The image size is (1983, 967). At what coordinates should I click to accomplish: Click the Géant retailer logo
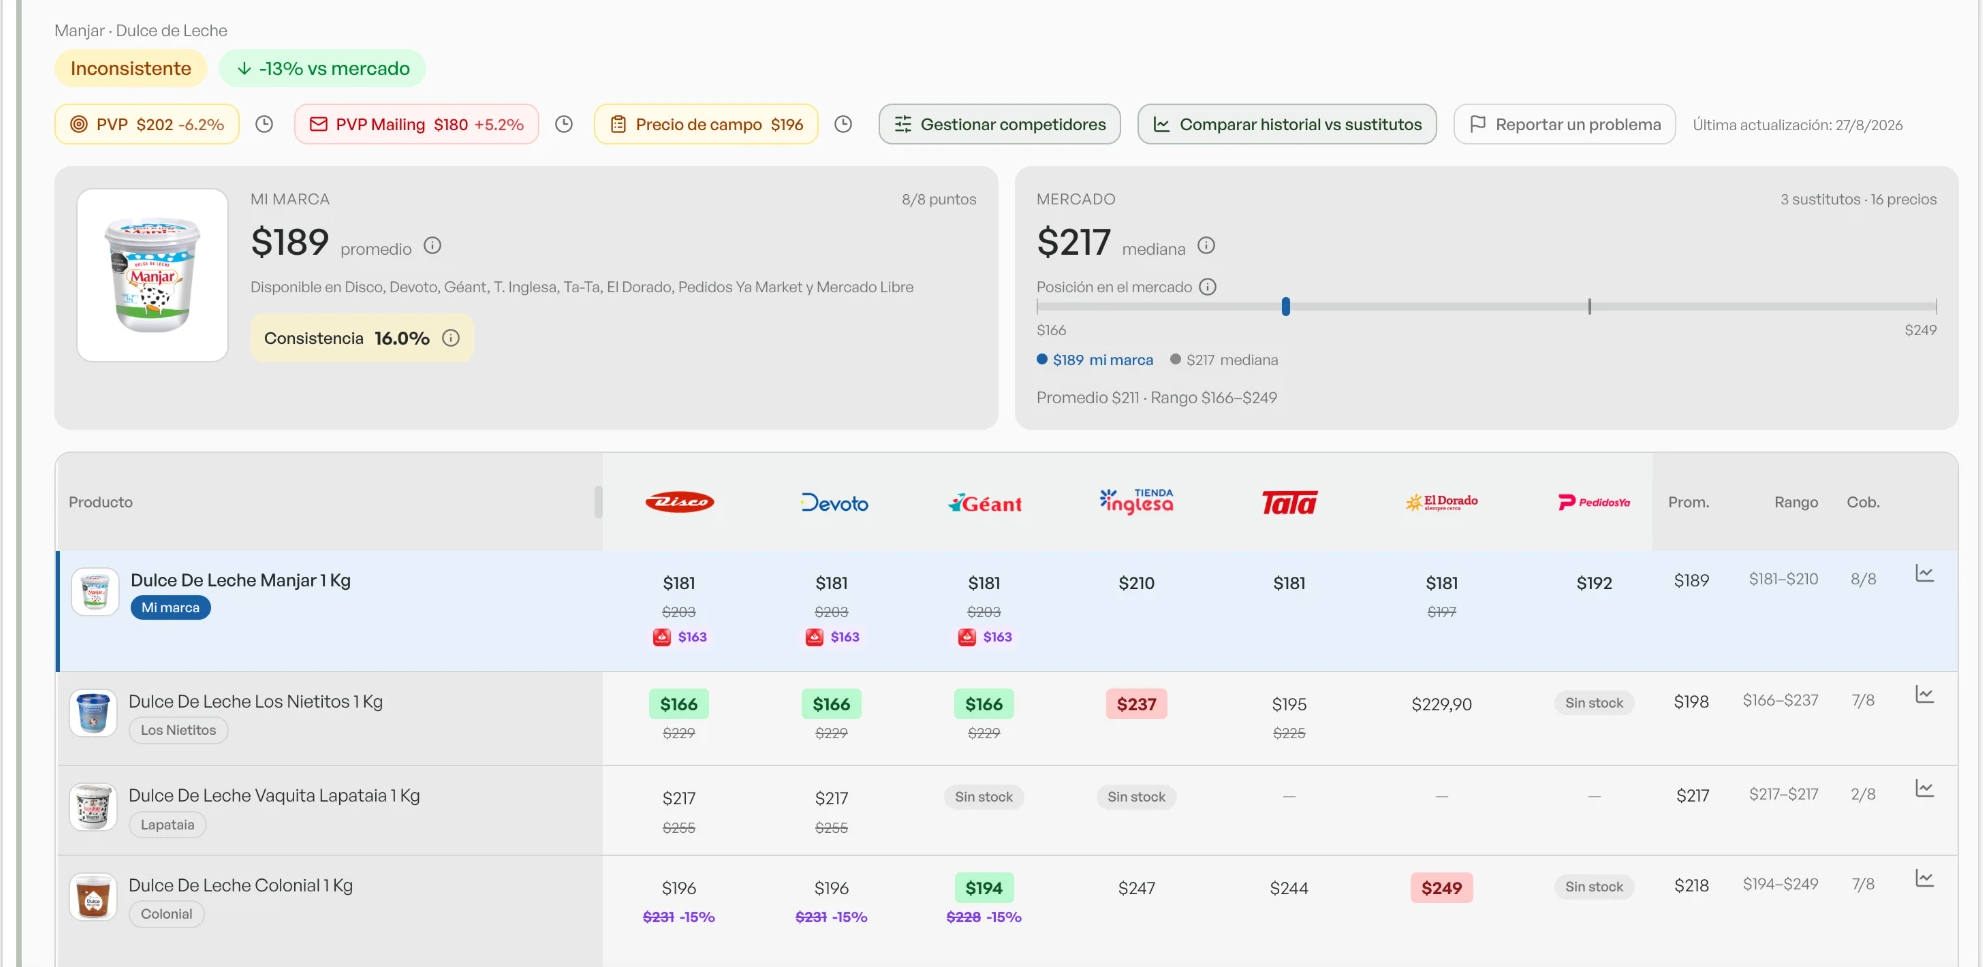[x=985, y=503]
